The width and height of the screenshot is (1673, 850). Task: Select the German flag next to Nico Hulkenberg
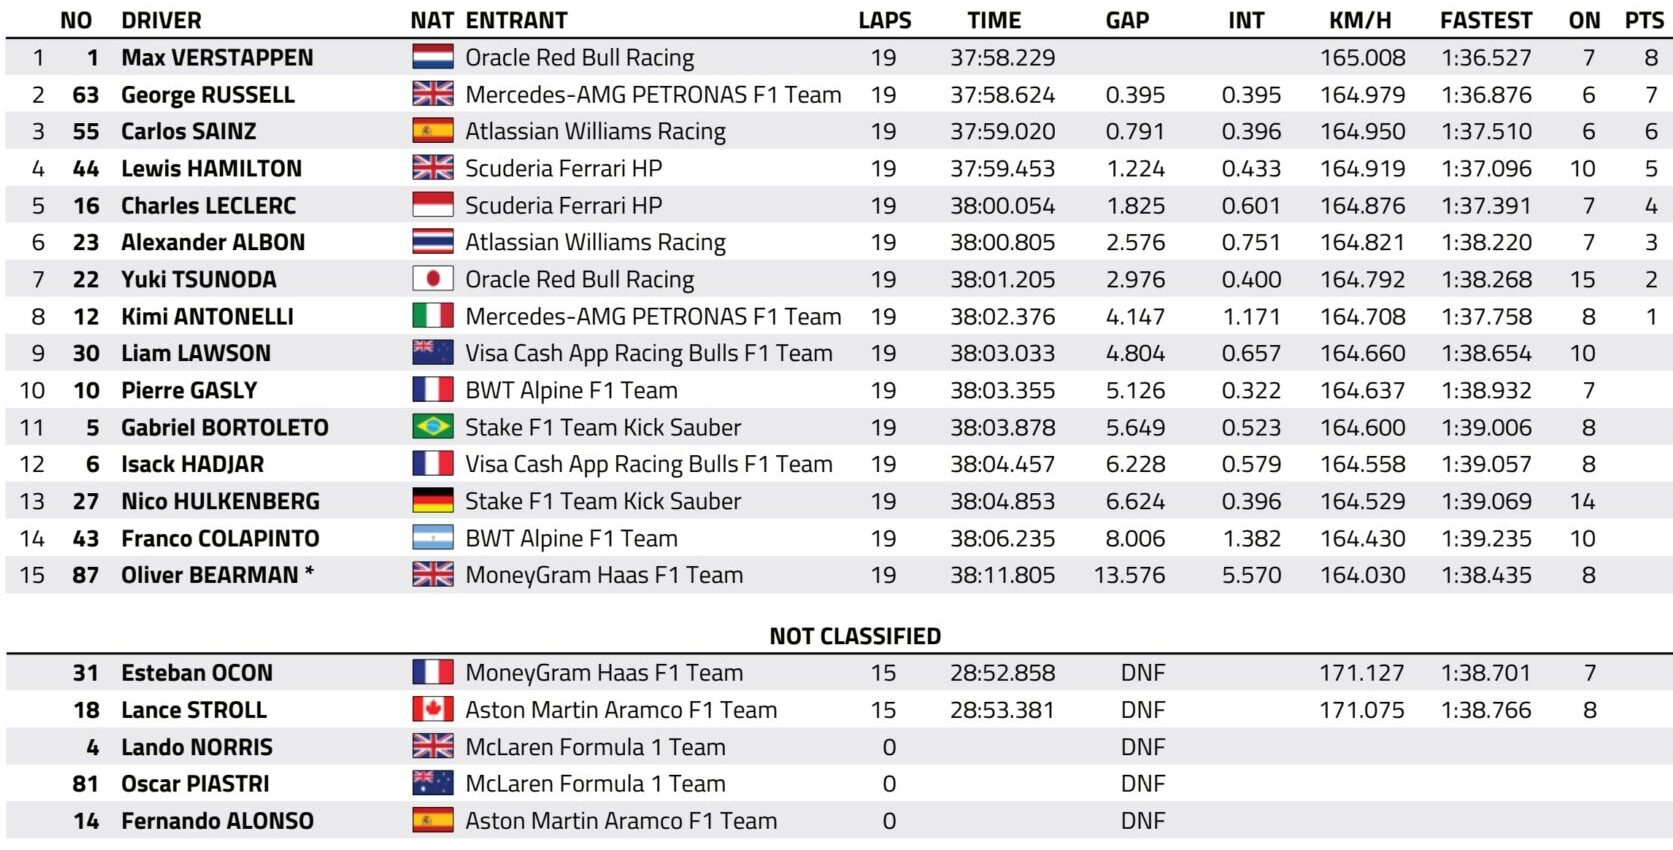[x=433, y=501]
